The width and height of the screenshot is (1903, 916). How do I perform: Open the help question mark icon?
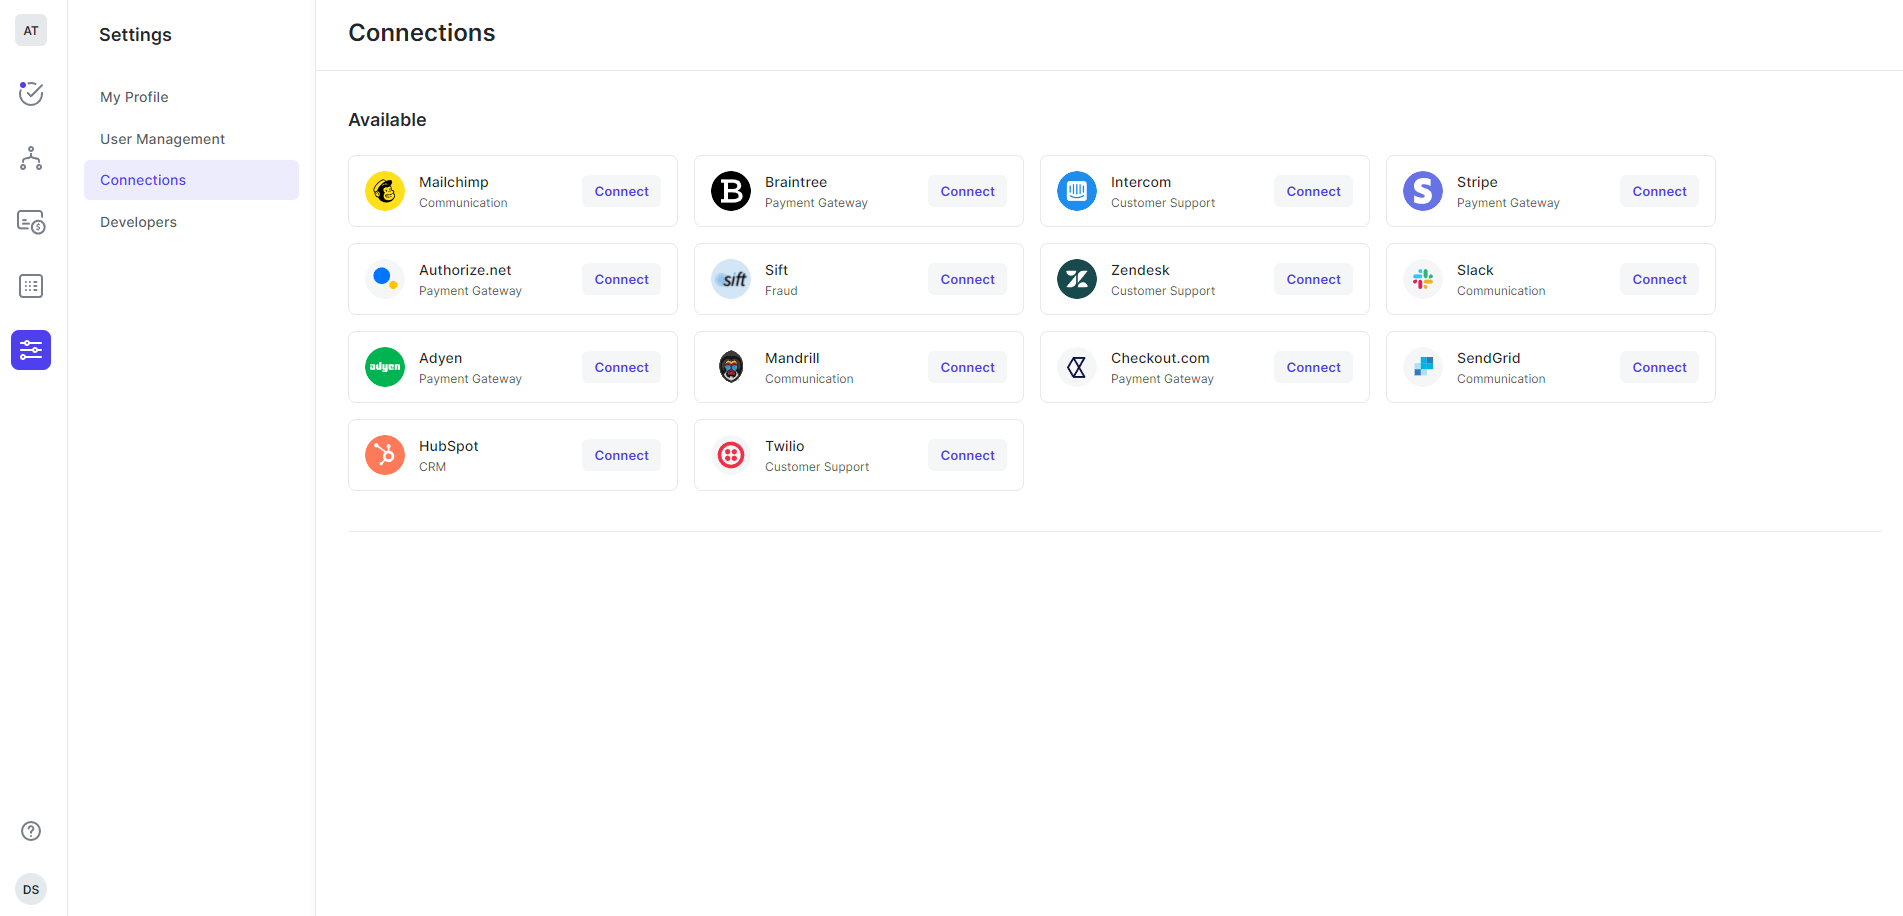pyautogui.click(x=31, y=831)
